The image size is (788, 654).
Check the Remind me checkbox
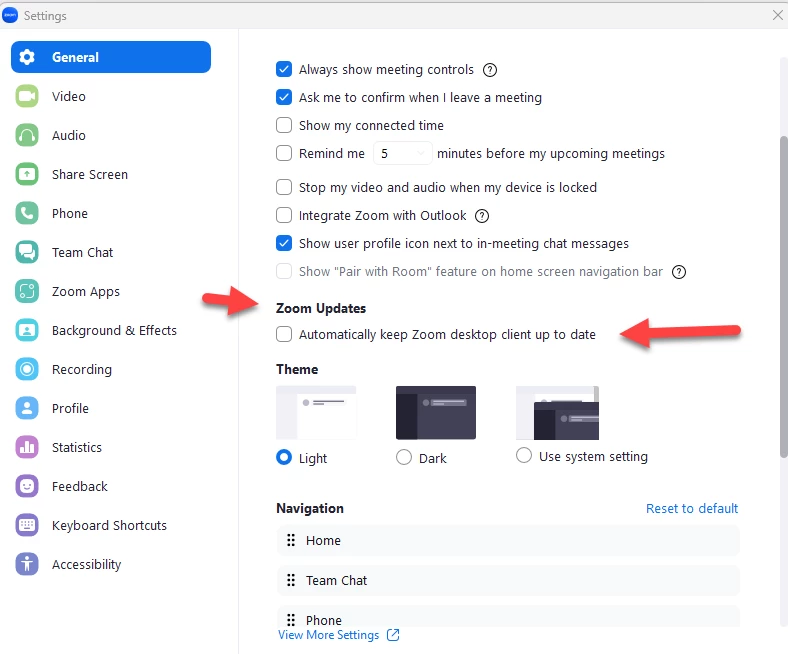(x=284, y=153)
